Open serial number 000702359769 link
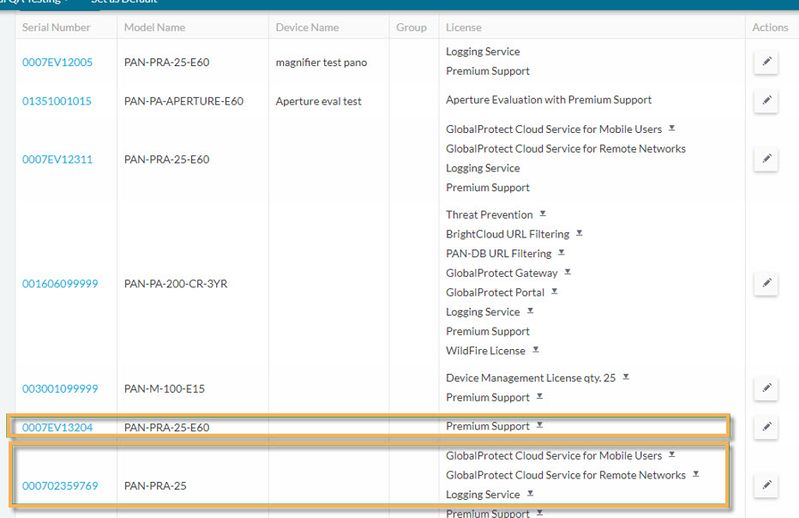Screen dimensions: 799x518 click(x=60, y=486)
